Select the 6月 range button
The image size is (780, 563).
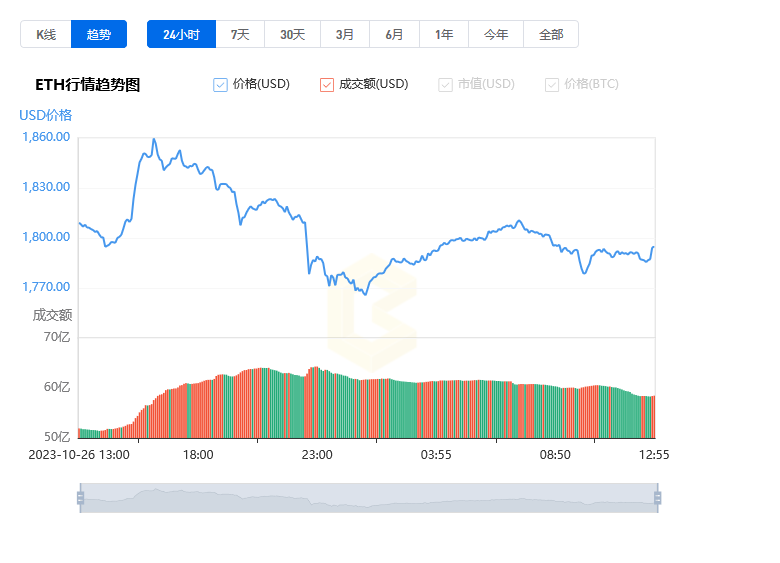pos(394,34)
